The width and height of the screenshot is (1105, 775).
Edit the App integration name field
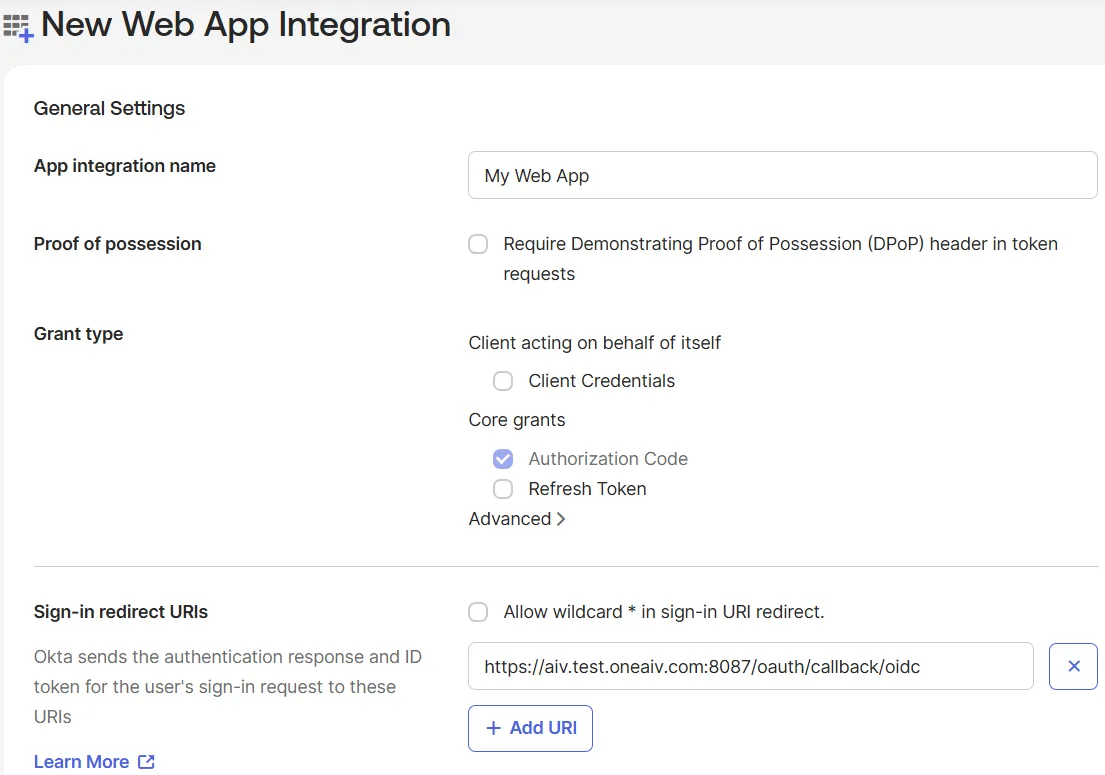[x=782, y=175]
